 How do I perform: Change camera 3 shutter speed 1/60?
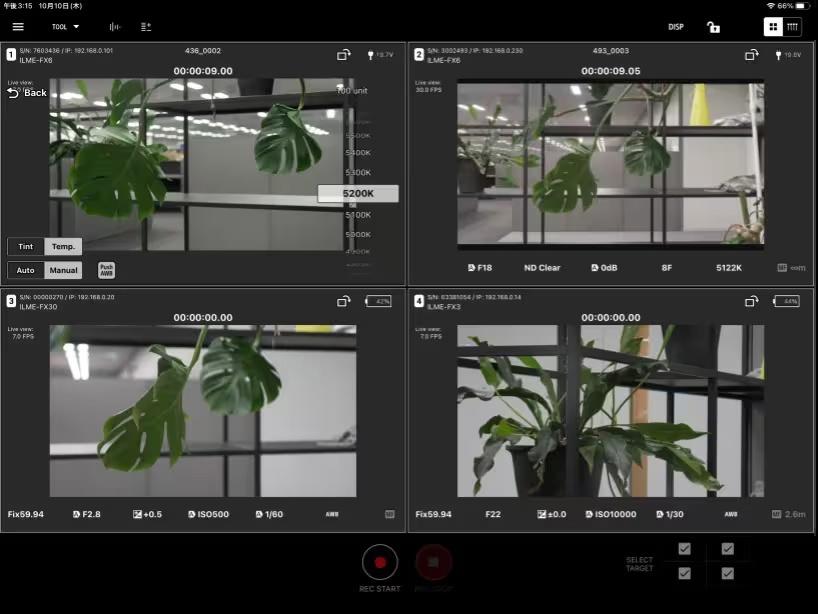pyautogui.click(x=269, y=514)
